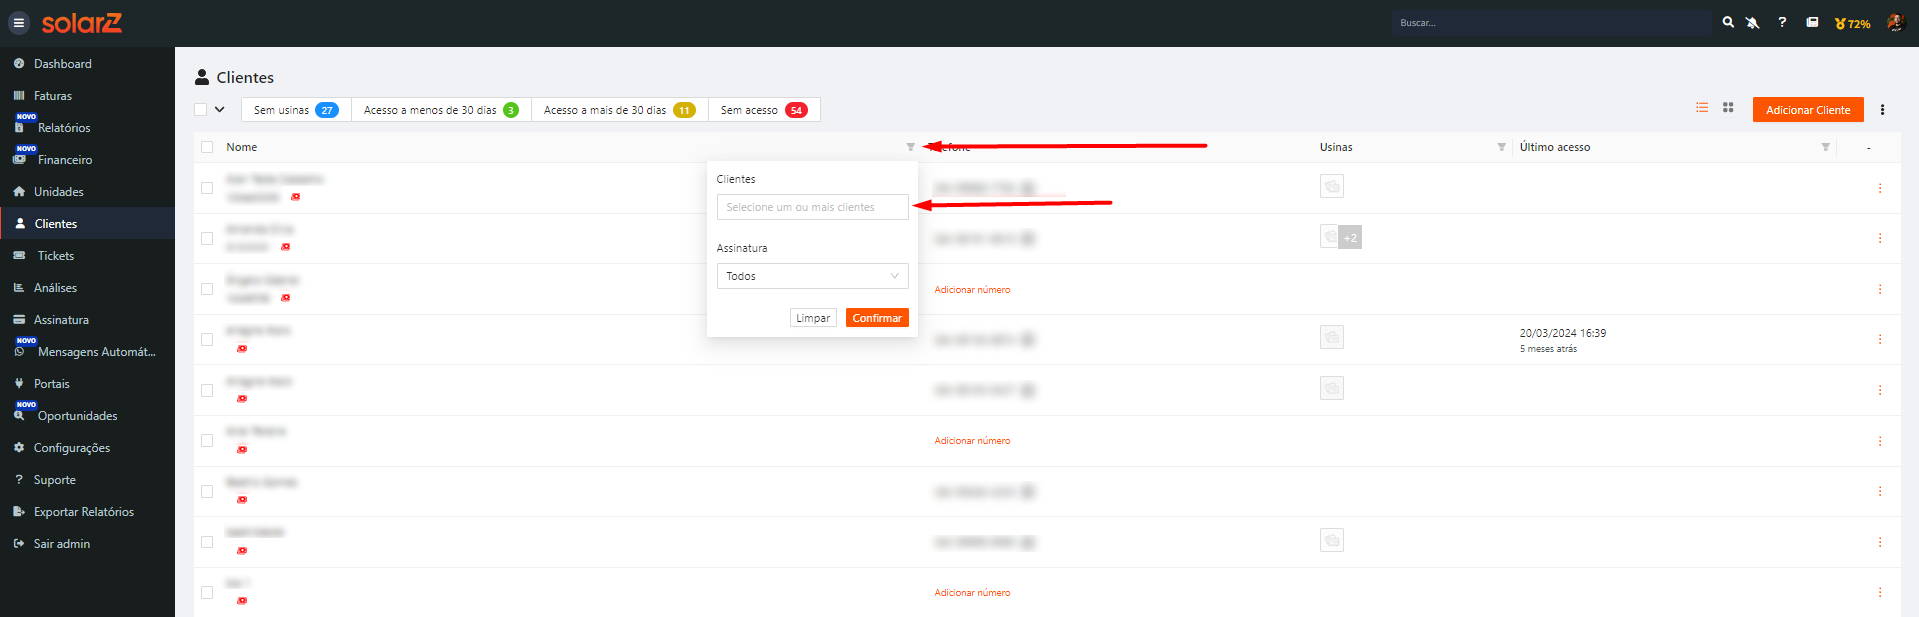Click the Nome column filter icon
This screenshot has width=1919, height=617.
[x=910, y=147]
